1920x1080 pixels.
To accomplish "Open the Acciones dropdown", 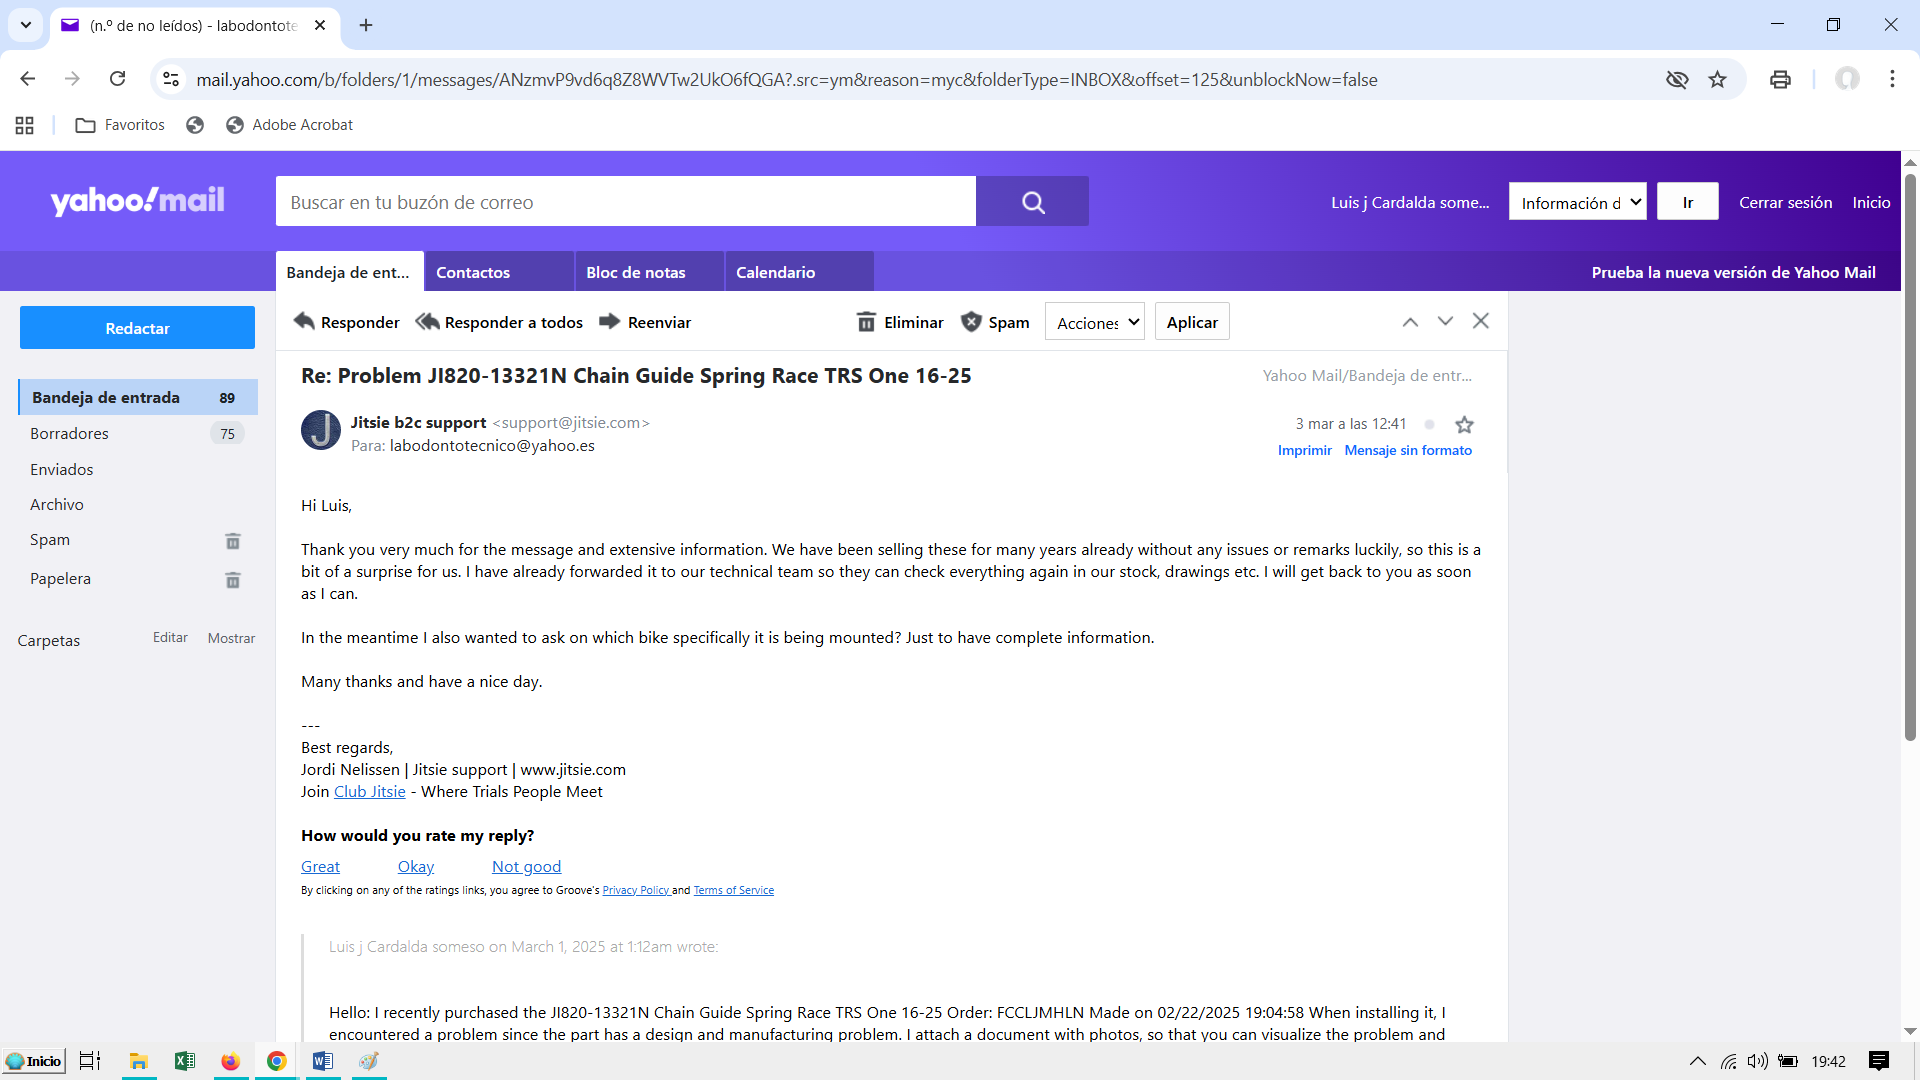I will [1095, 322].
